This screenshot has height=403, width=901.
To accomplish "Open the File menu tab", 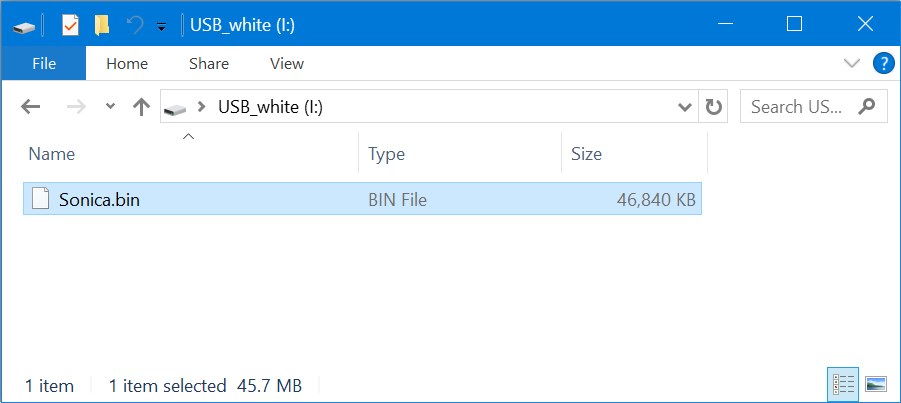I will pos(44,63).
